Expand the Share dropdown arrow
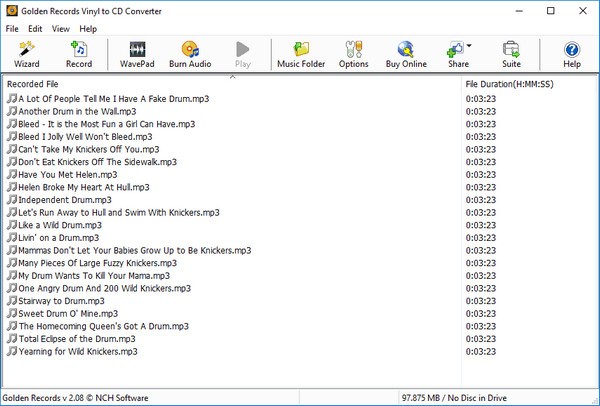Screen dimensions: 600x406 tap(469, 46)
